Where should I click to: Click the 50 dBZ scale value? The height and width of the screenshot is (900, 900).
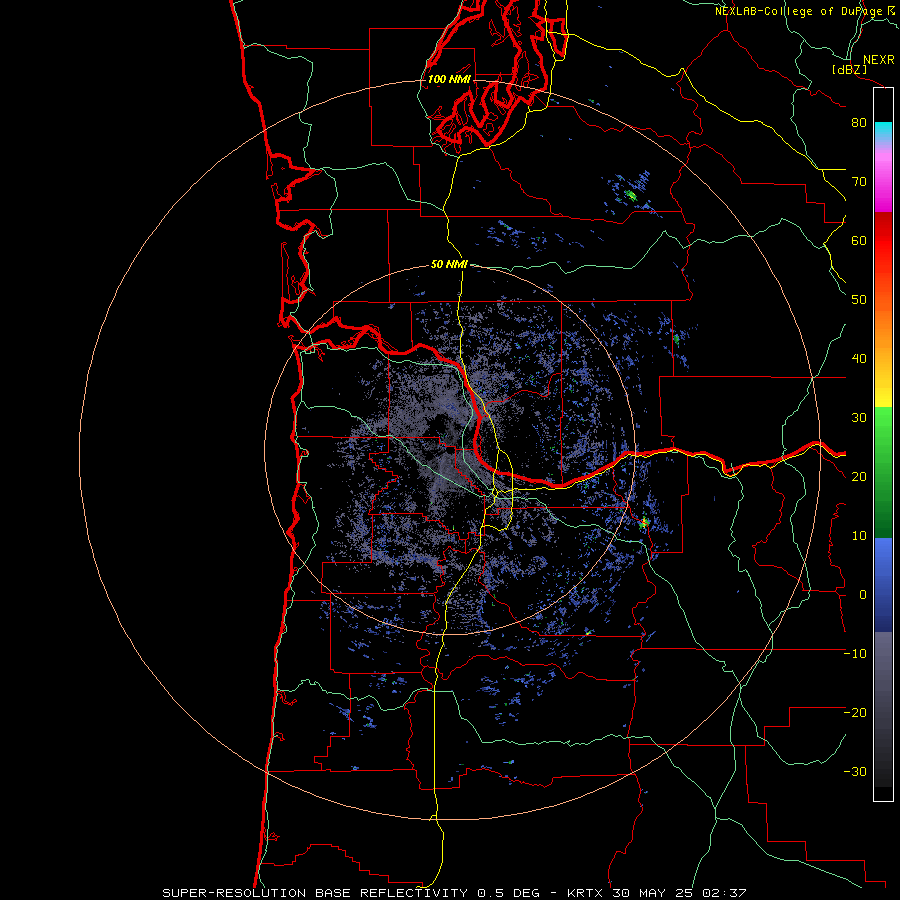coord(859,300)
